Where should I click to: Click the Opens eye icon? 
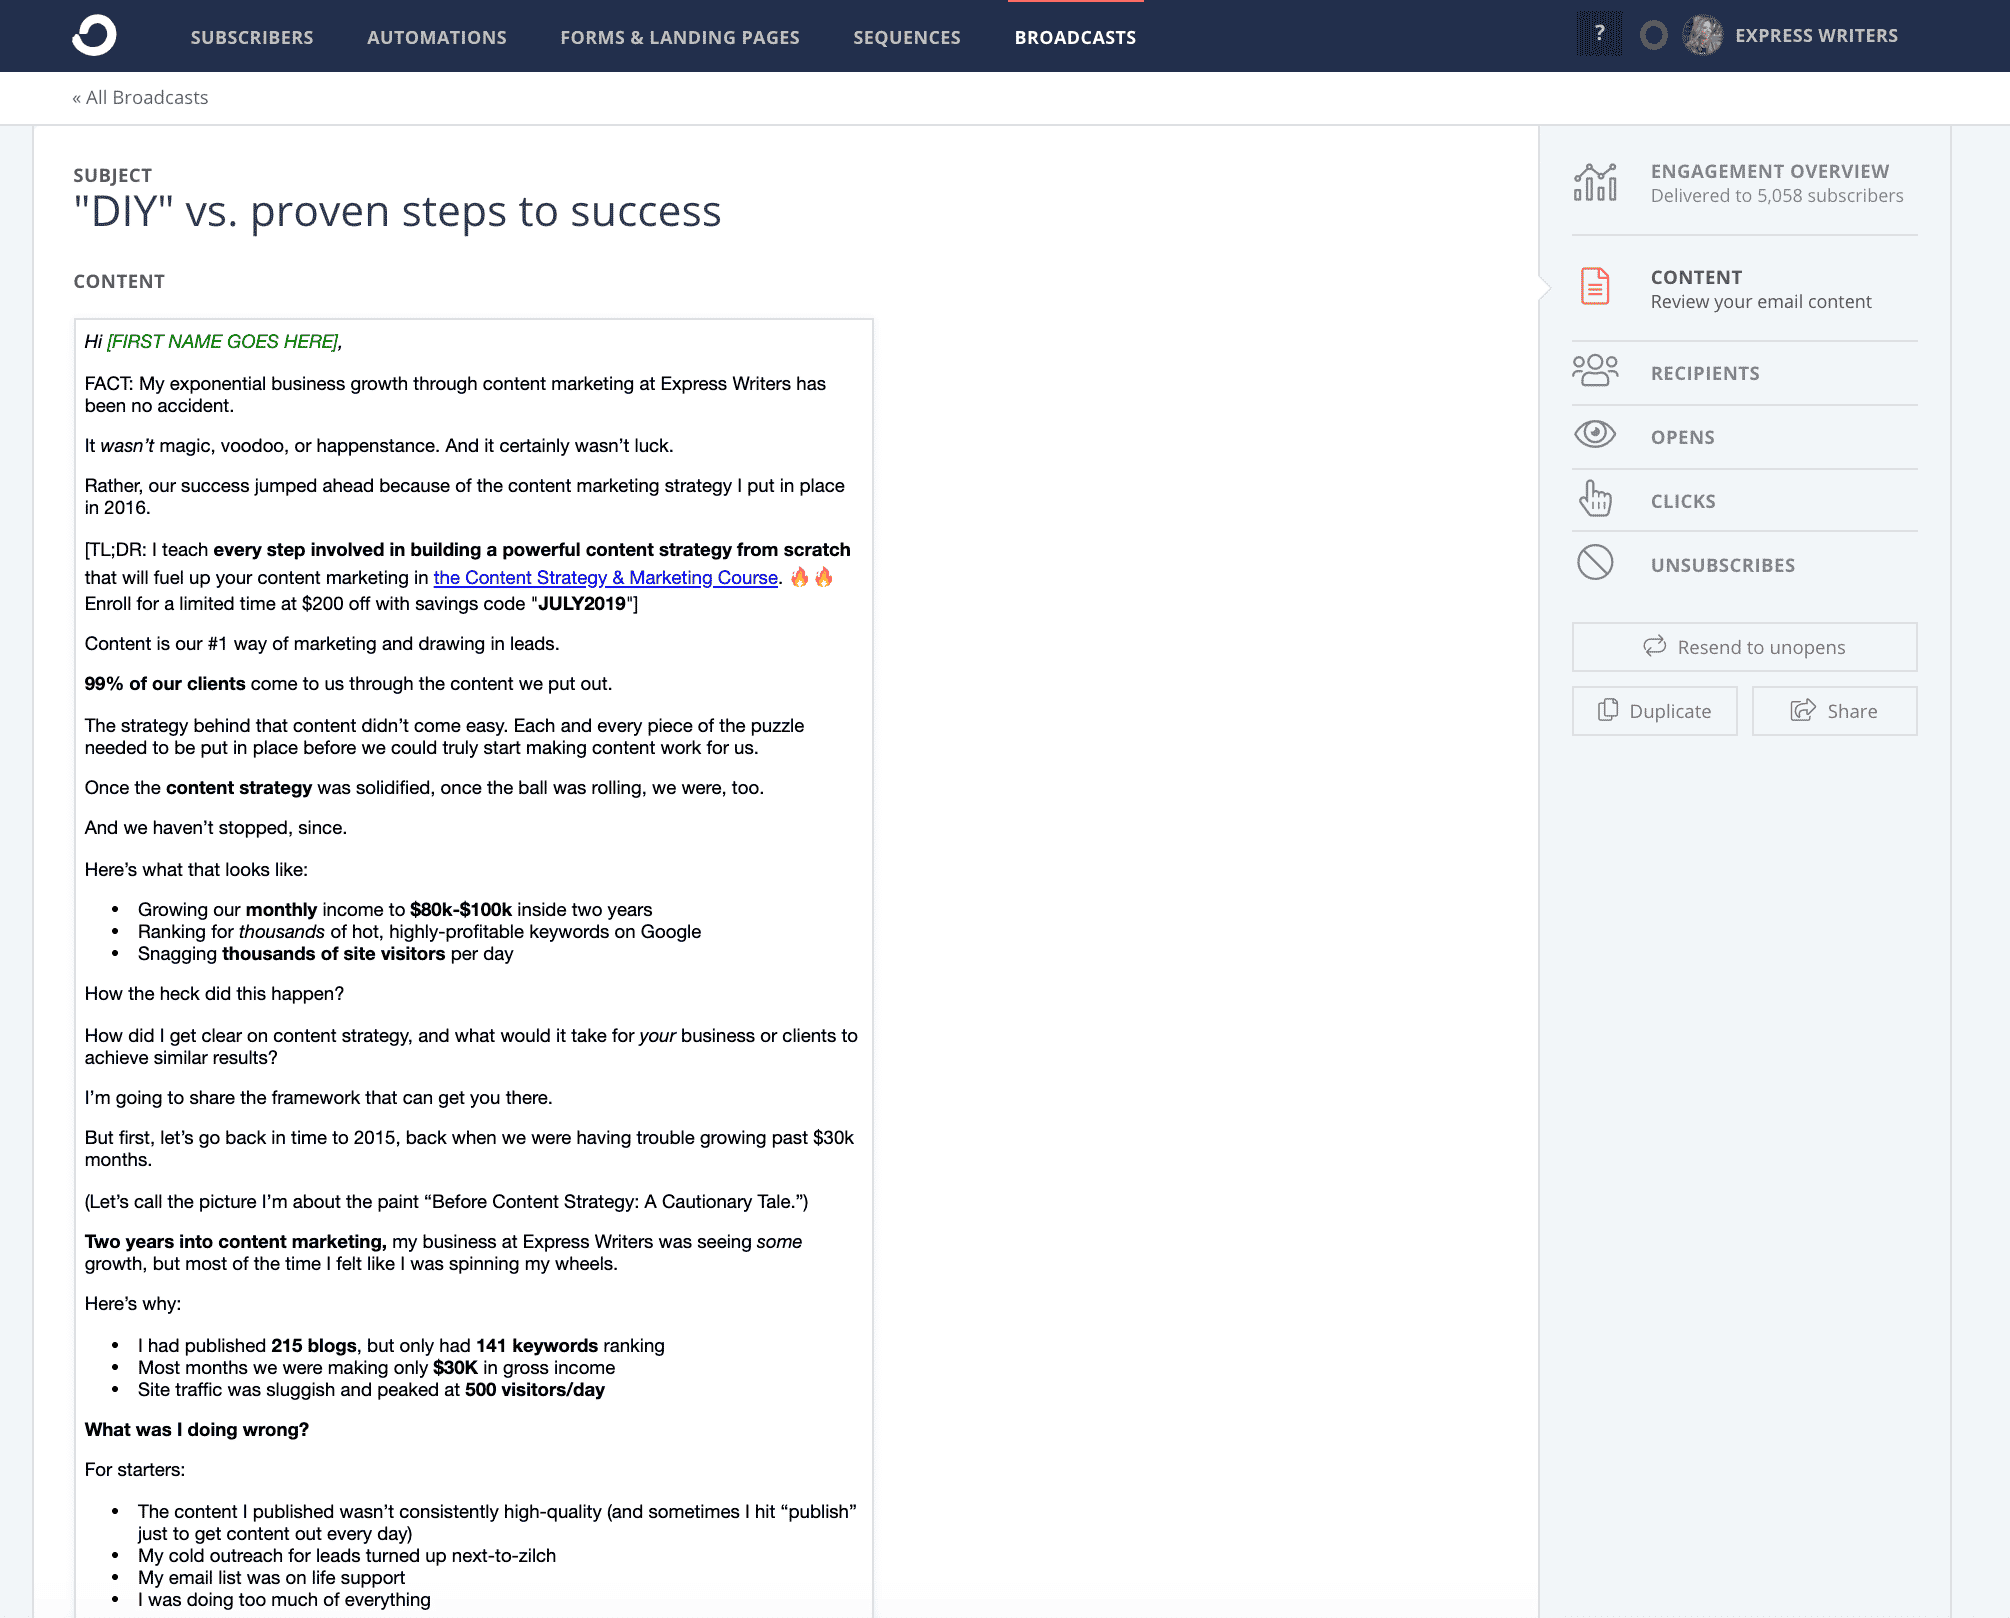coord(1595,434)
